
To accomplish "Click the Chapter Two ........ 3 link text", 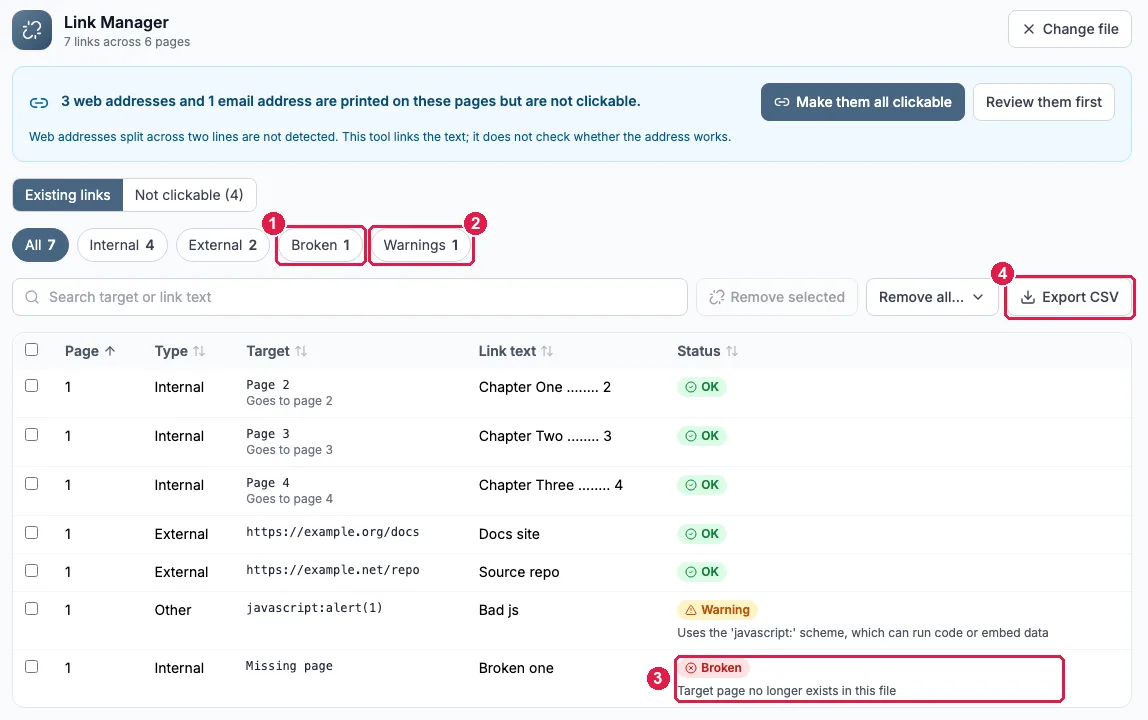I will [545, 436].
